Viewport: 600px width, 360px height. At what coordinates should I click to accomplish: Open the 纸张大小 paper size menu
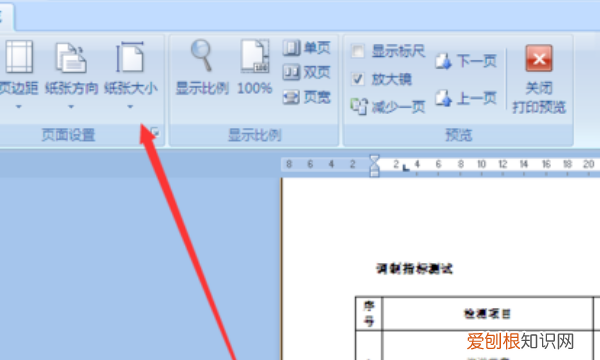[130, 75]
